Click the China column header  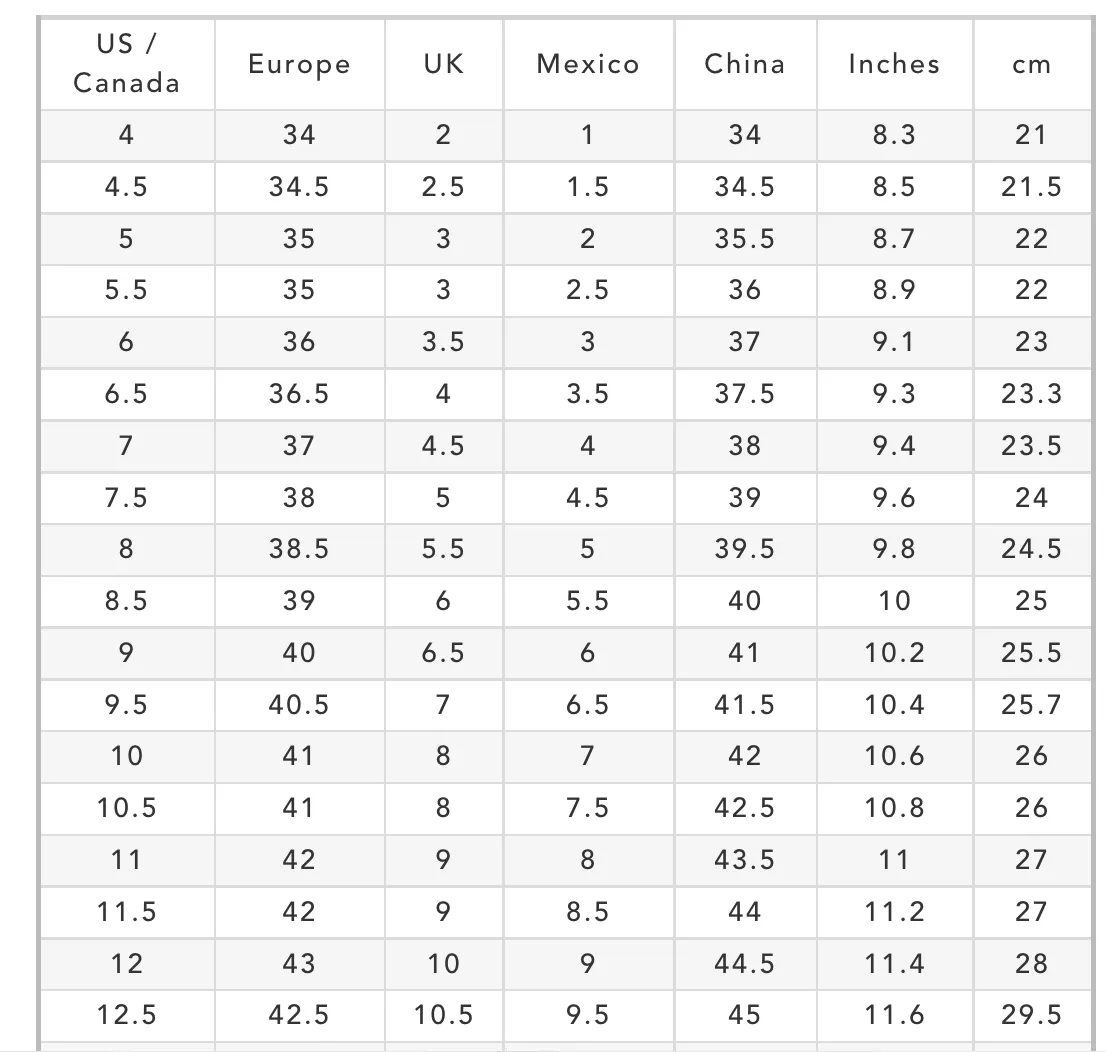[746, 64]
